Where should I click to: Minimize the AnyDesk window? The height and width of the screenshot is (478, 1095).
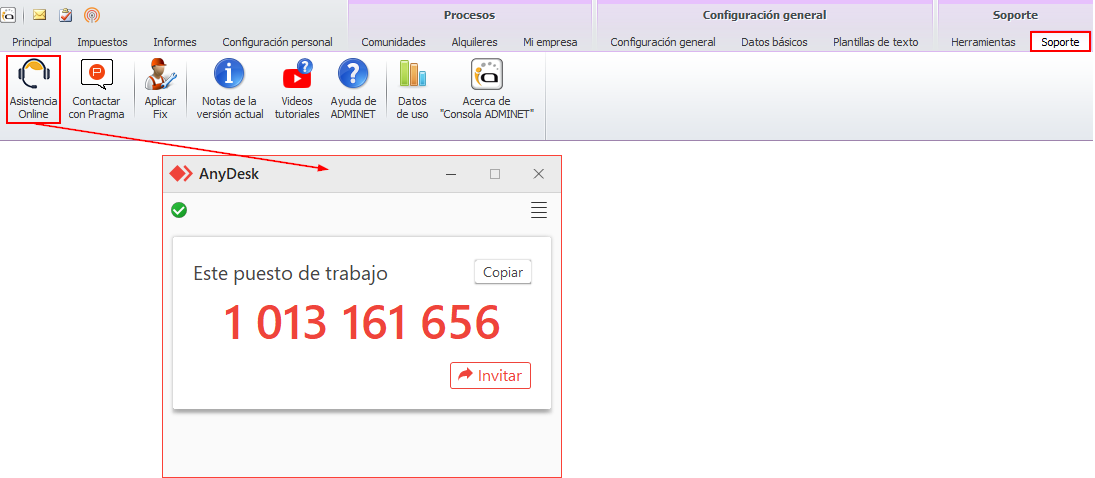451,174
